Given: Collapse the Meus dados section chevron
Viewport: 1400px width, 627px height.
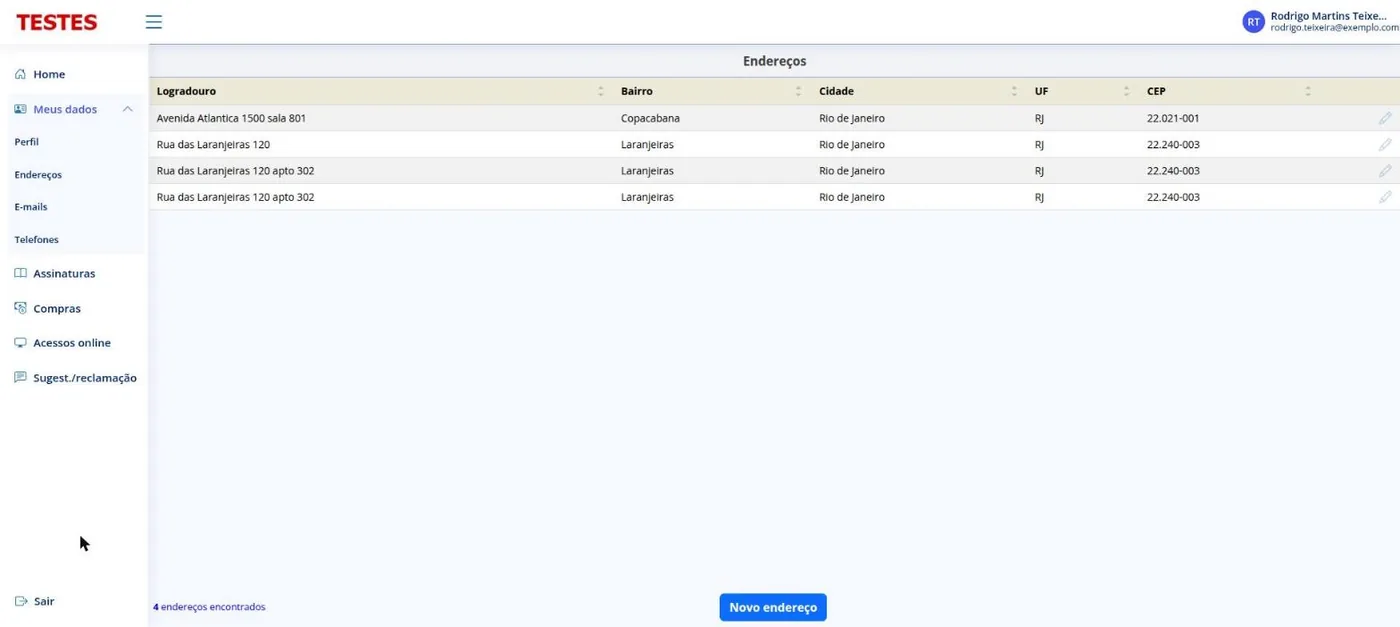Looking at the screenshot, I should point(127,109).
